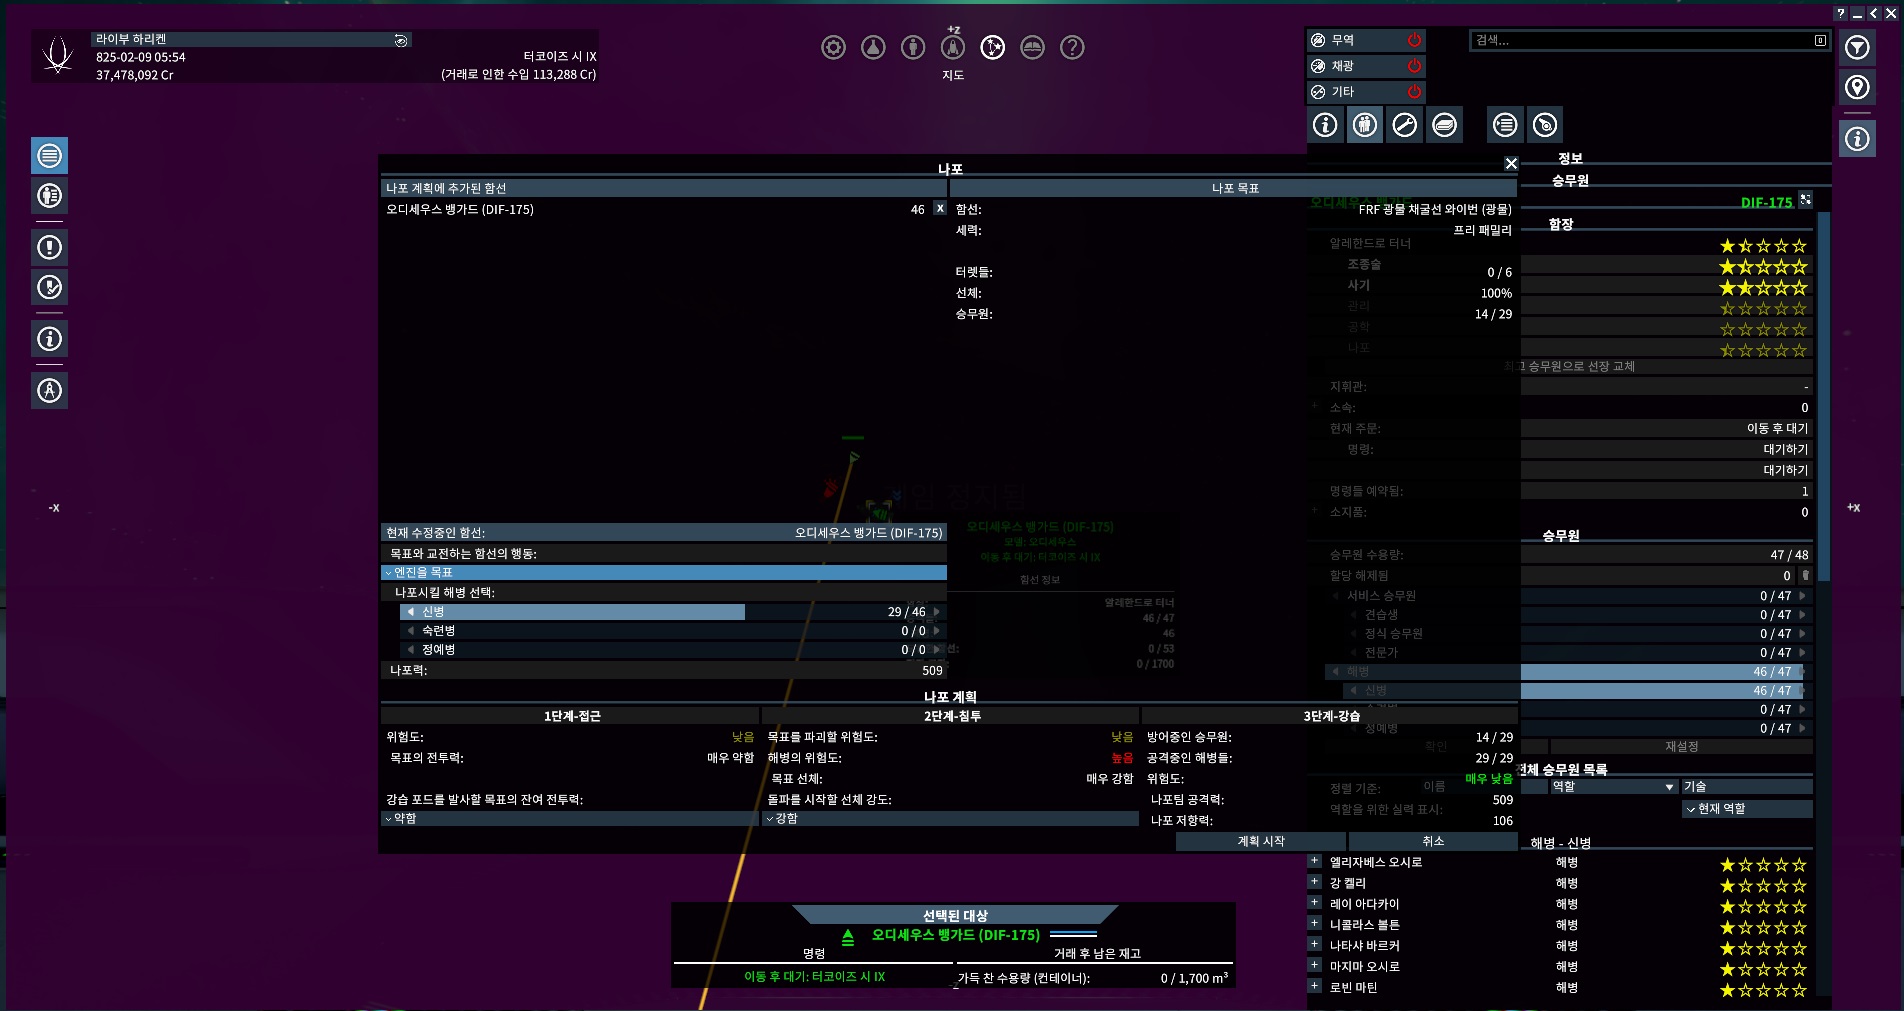
Task: Focus the 검색 search field
Action: point(1649,40)
